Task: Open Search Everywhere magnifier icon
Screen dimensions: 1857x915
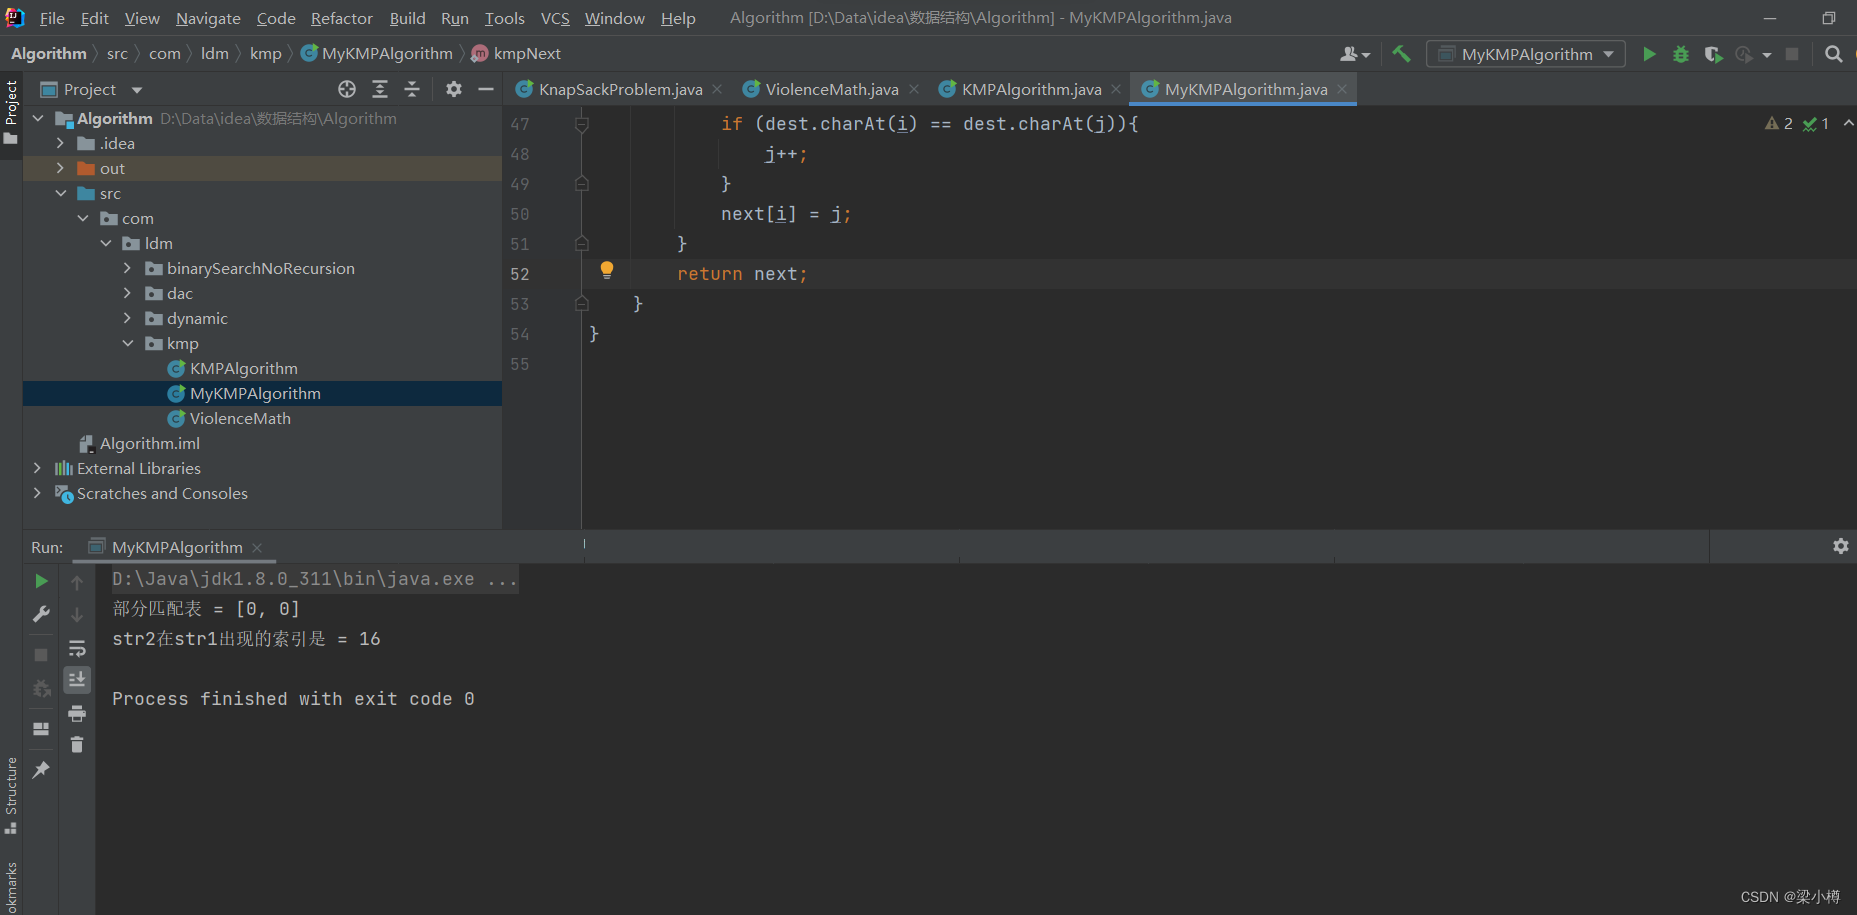Action: click(x=1833, y=54)
